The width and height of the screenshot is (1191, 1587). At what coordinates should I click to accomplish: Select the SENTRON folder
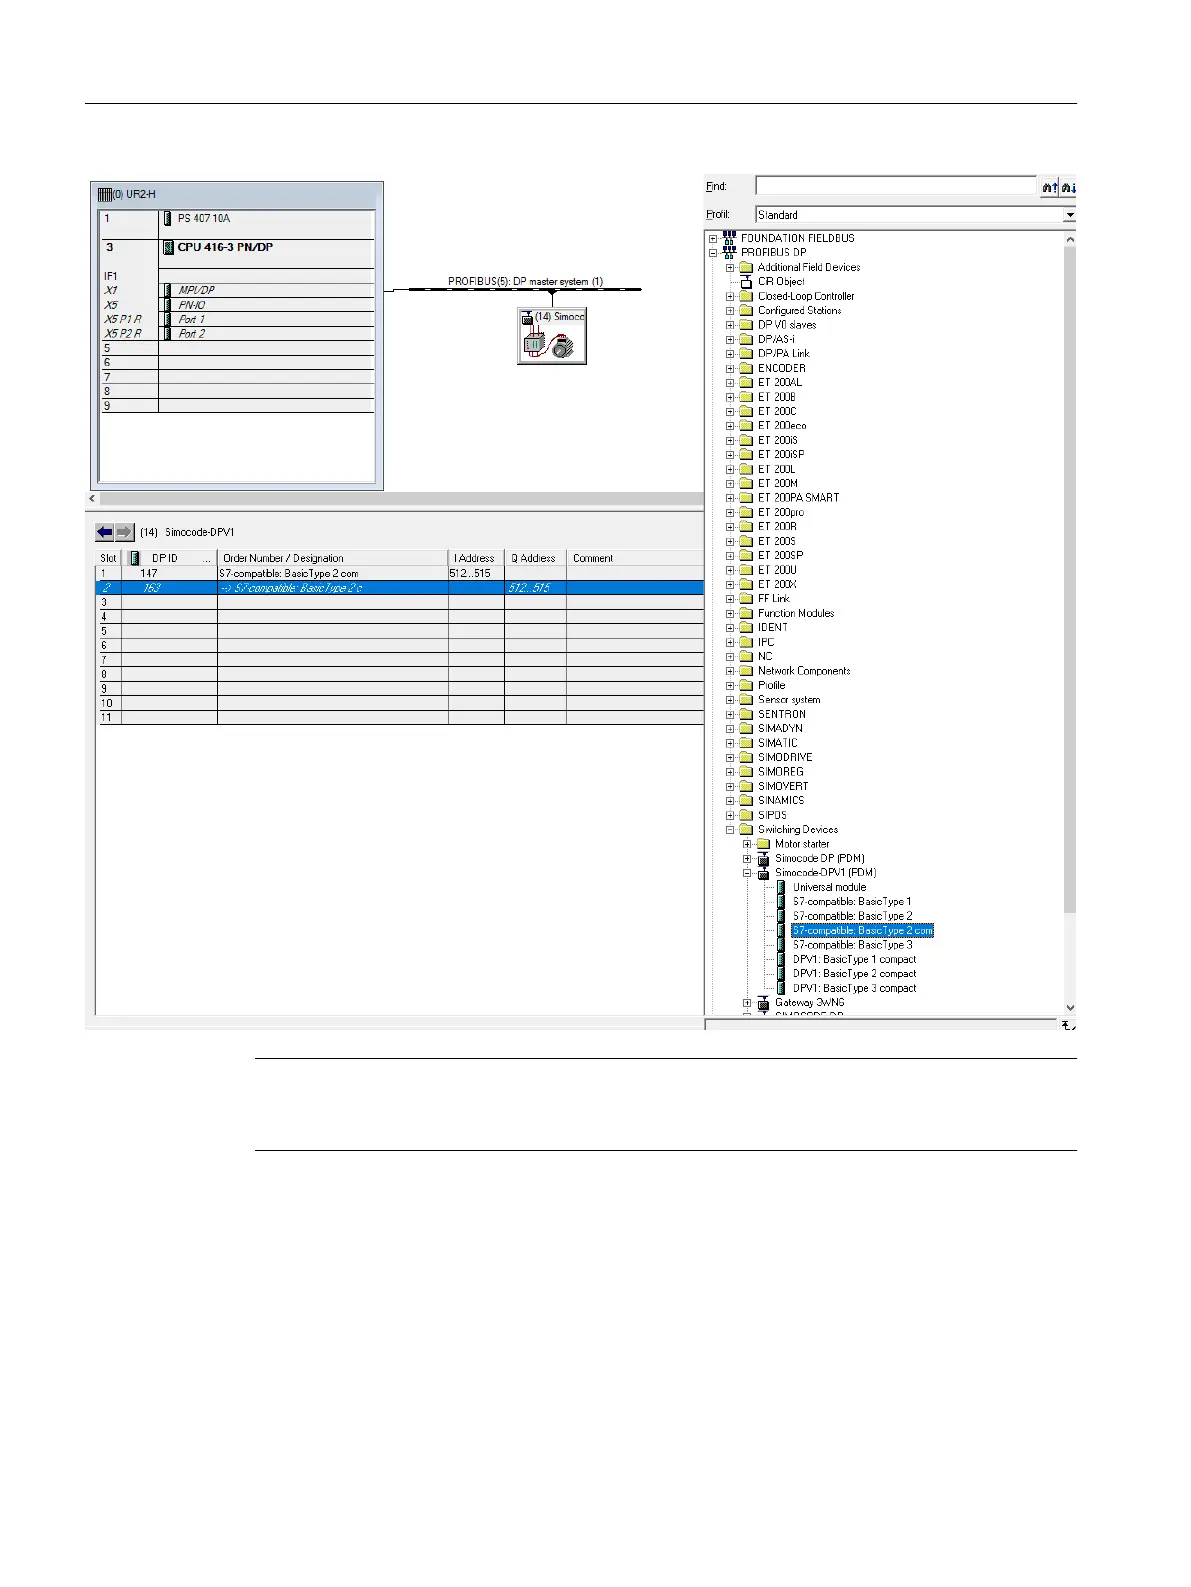(781, 714)
